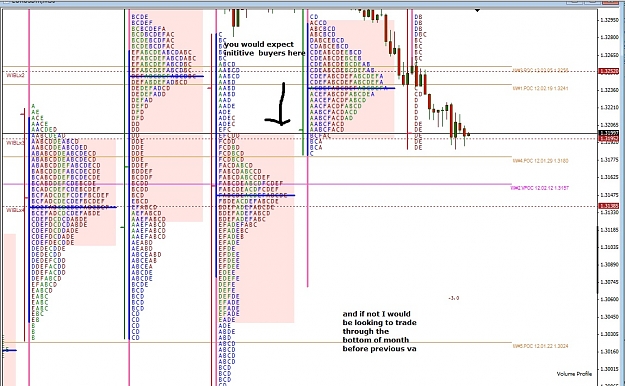The image size is (625, 386).
Task: Click the 1.30745 price axis label
Action: pos(610,282)
